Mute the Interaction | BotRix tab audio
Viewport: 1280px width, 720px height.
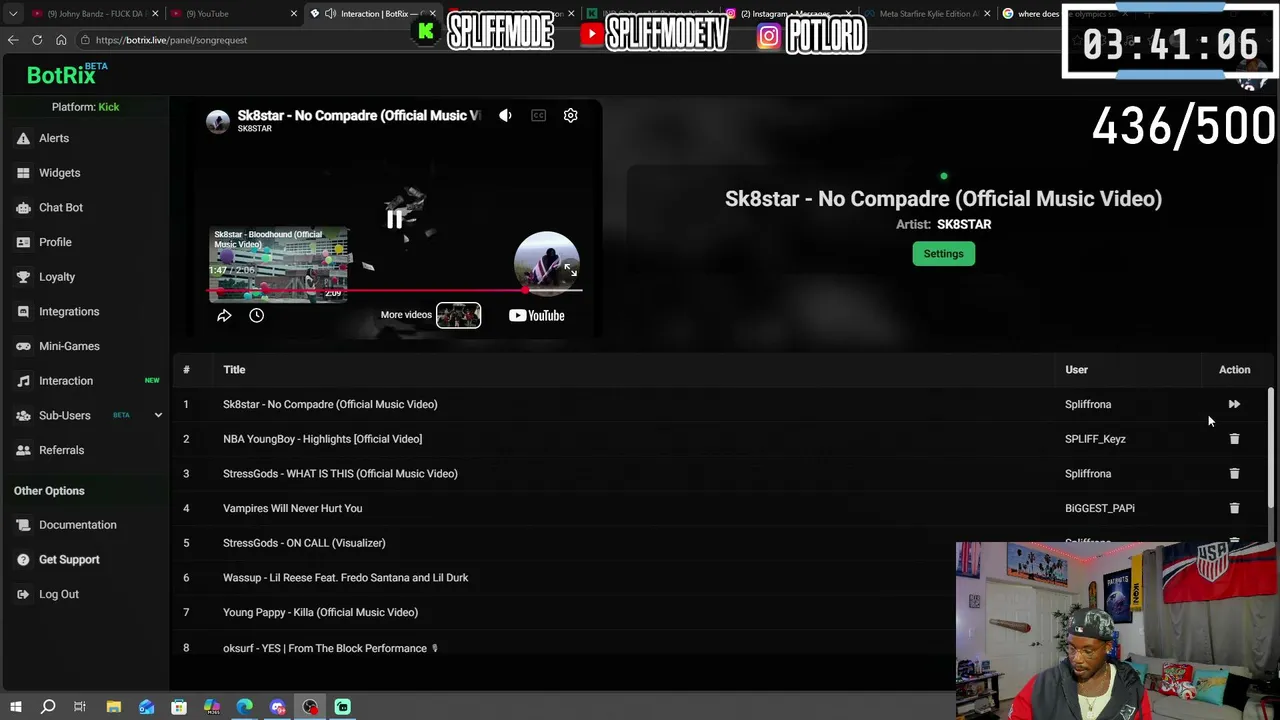(330, 14)
